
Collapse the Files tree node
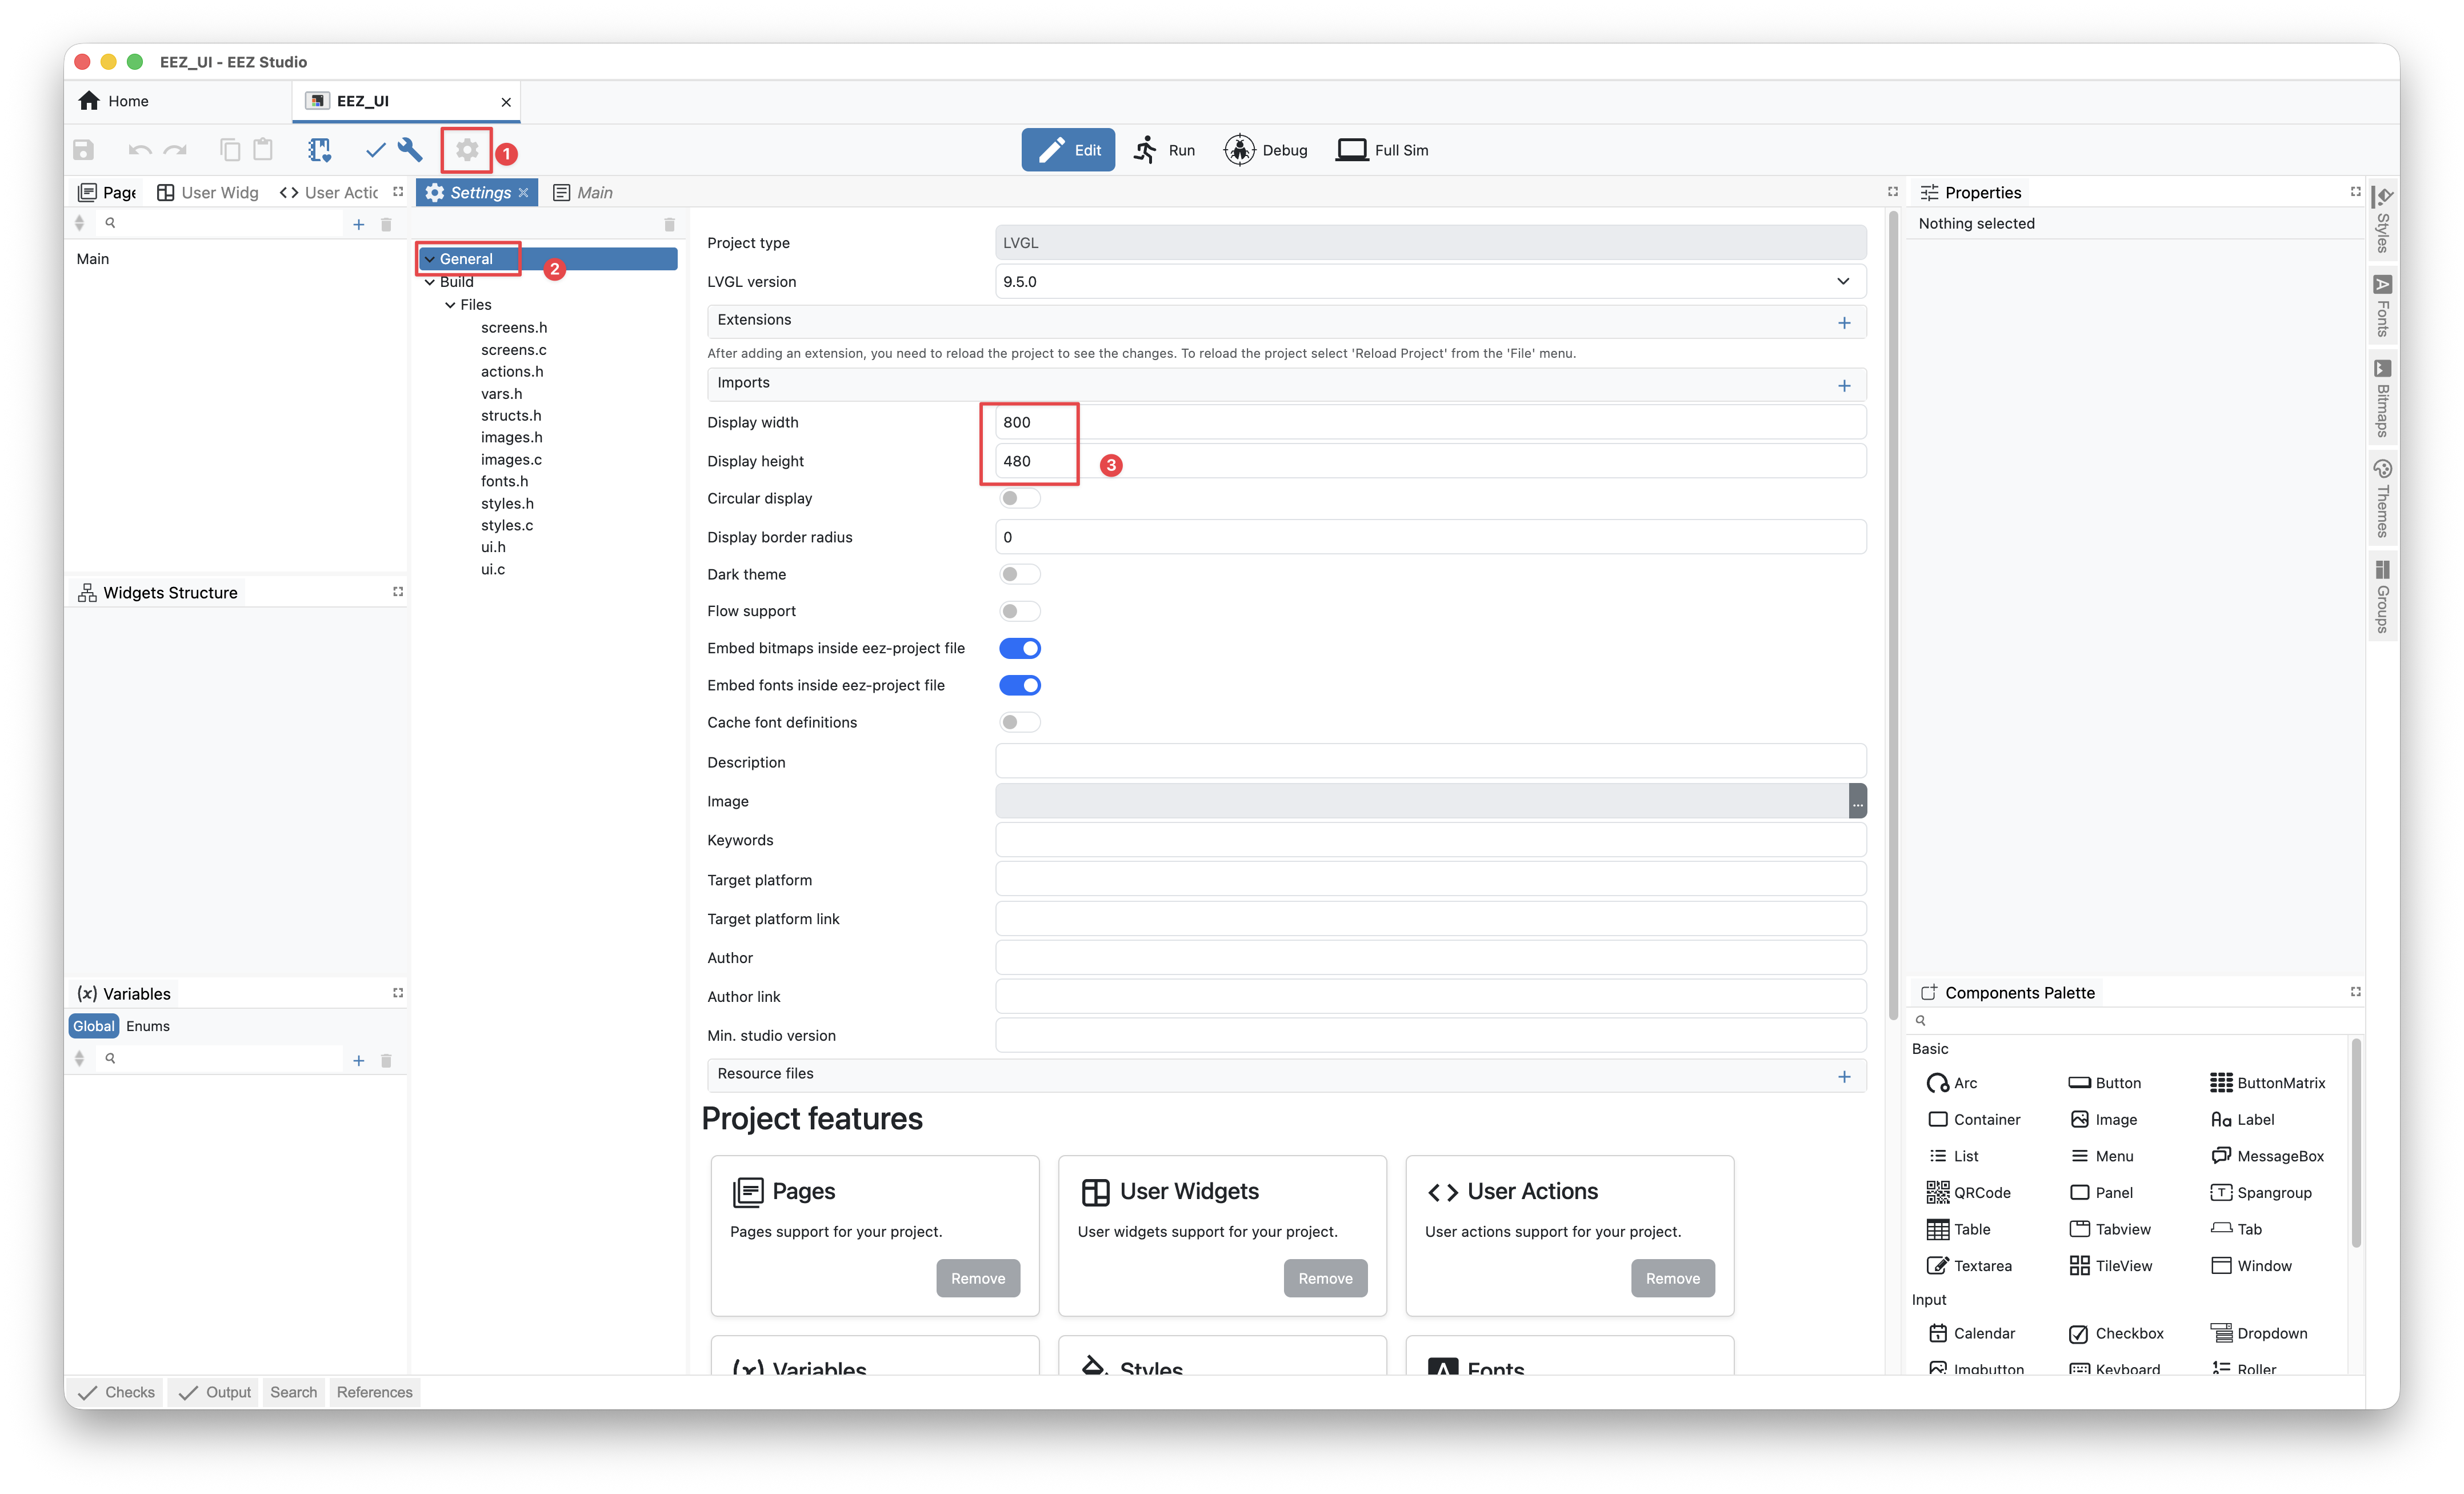click(450, 305)
